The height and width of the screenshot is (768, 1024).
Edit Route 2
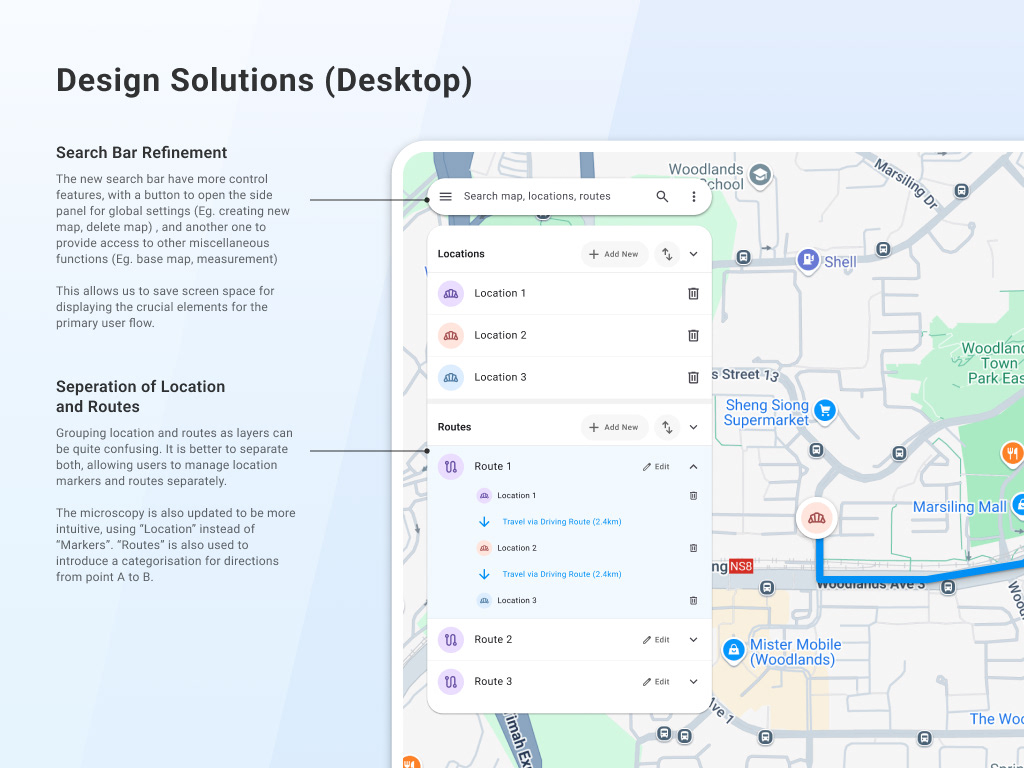[656, 640]
